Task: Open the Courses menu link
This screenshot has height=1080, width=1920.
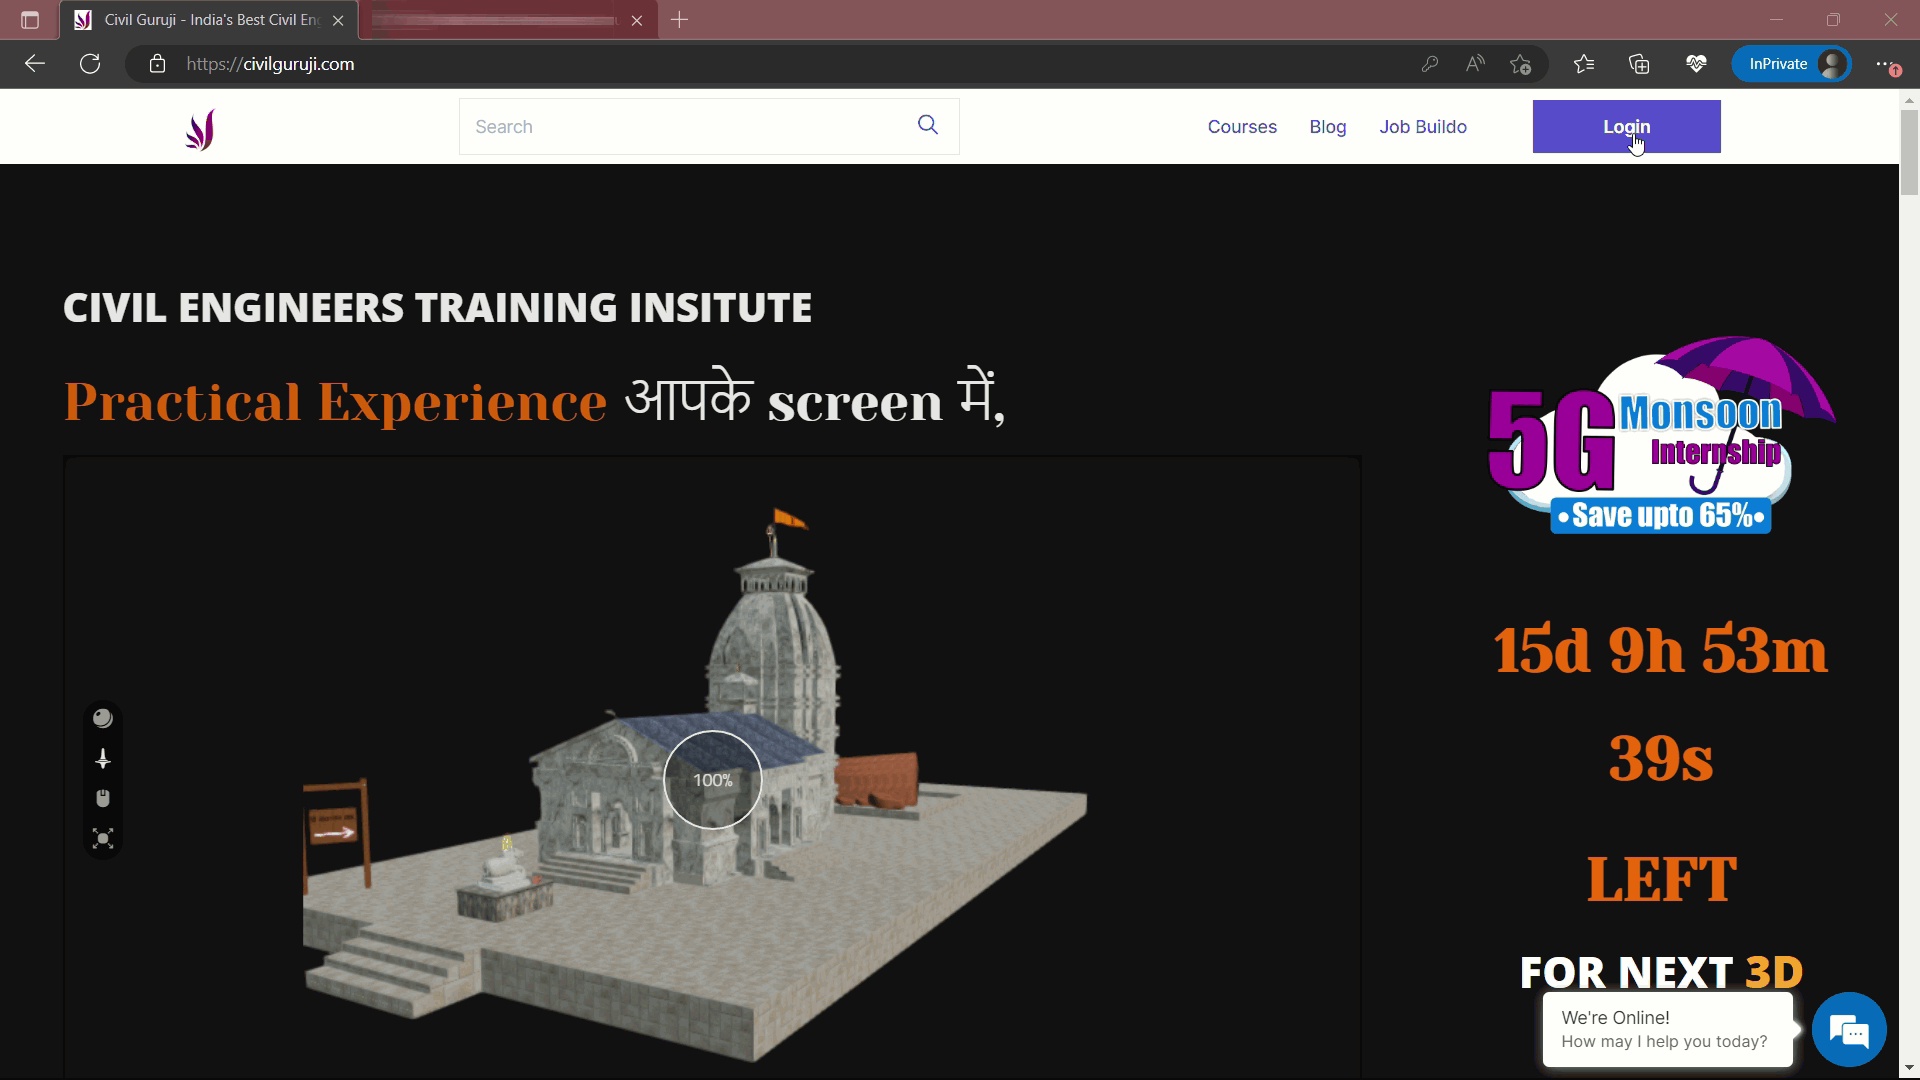Action: 1242,127
